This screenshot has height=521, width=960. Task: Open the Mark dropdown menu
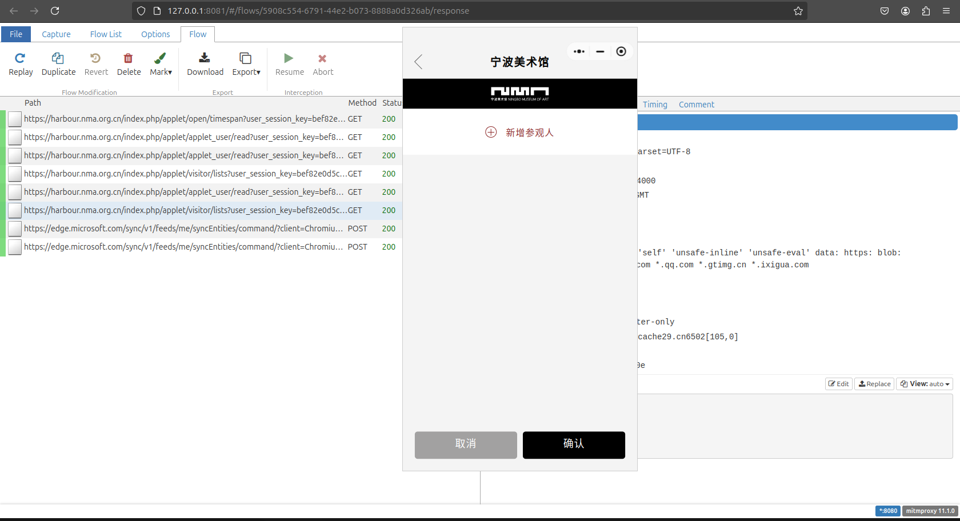tap(160, 64)
